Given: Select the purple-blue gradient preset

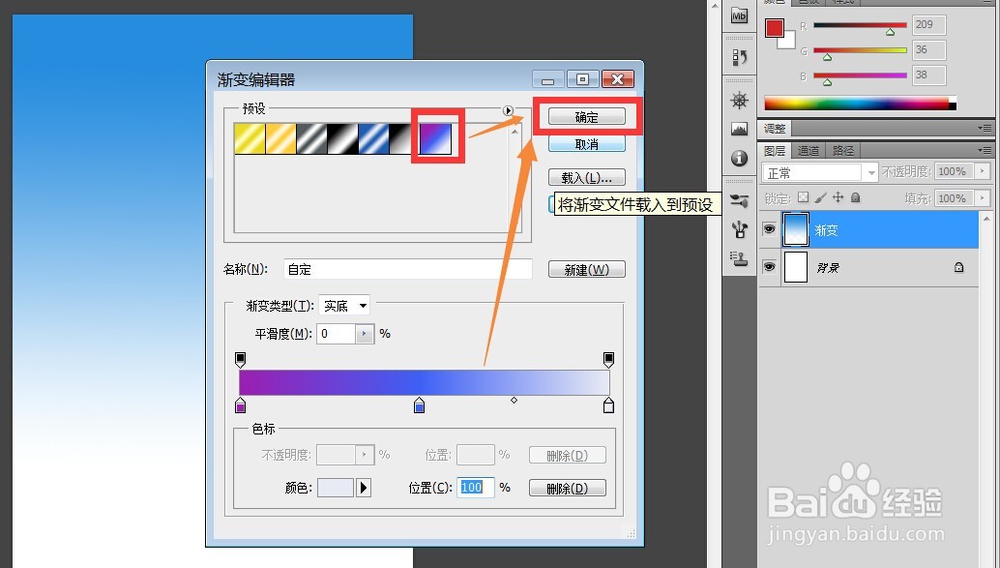Looking at the screenshot, I should tap(436, 138).
